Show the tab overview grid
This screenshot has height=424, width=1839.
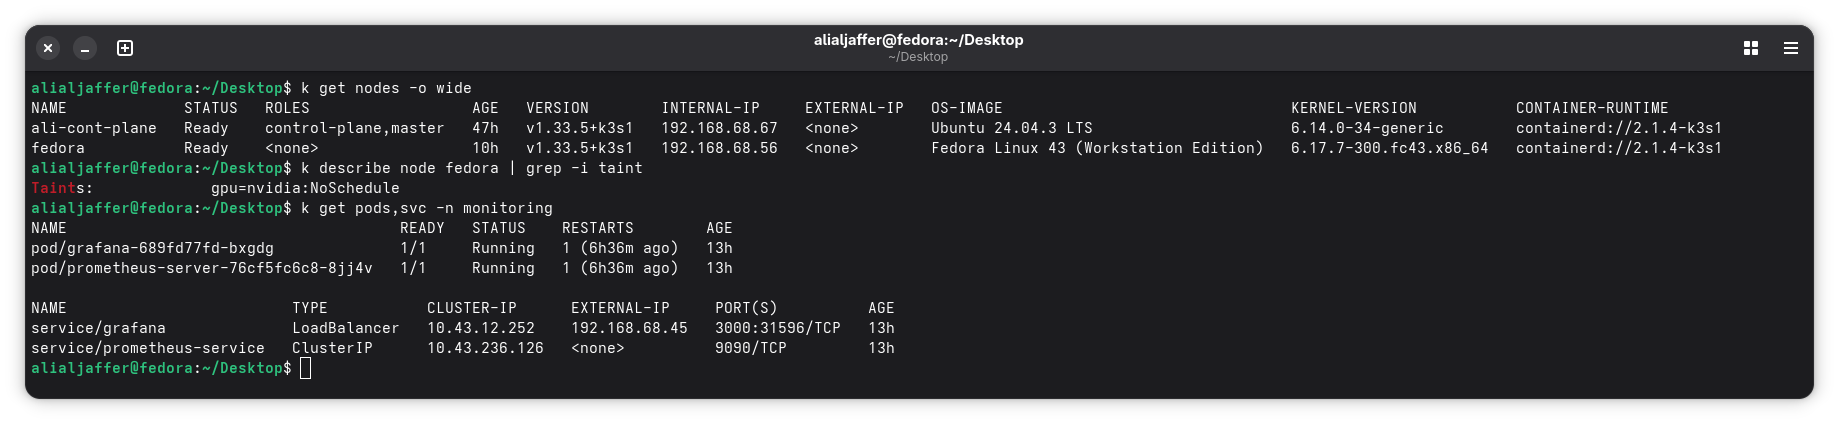point(1751,48)
